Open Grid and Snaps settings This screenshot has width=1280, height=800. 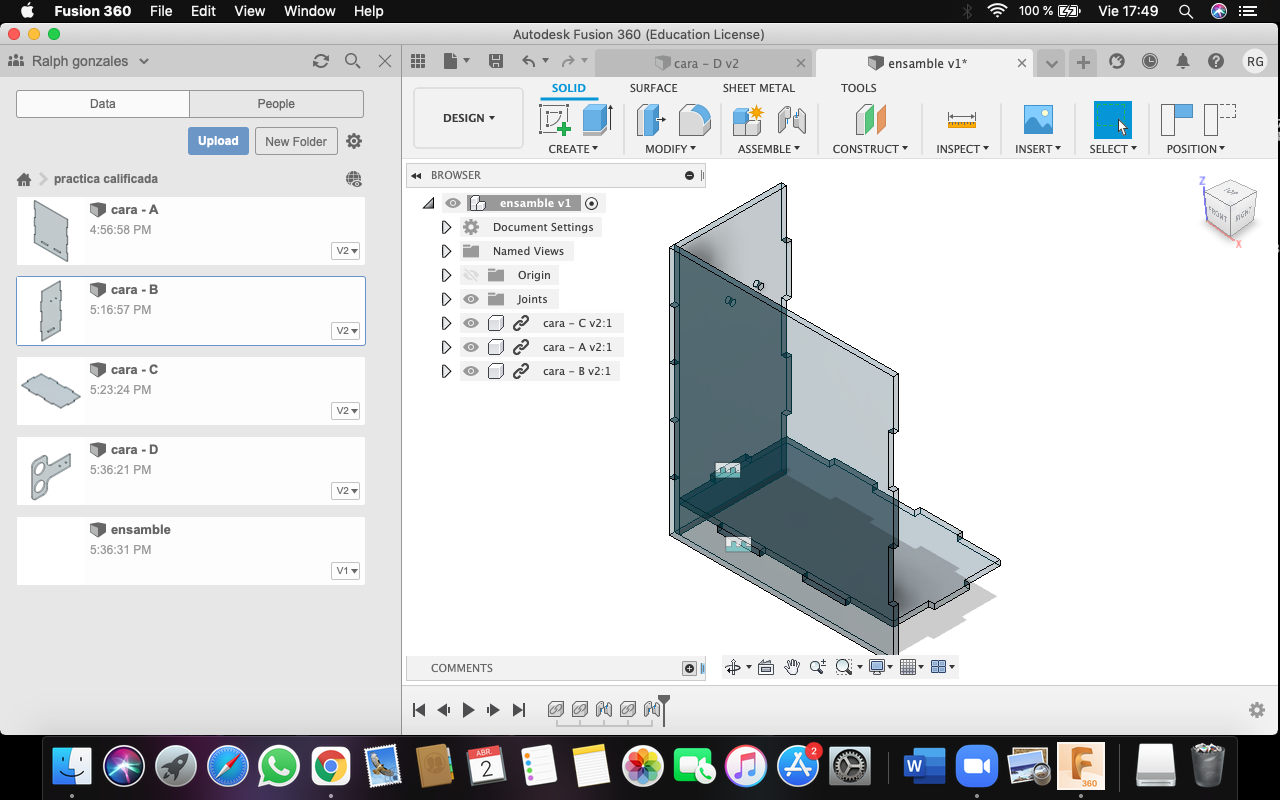point(910,667)
